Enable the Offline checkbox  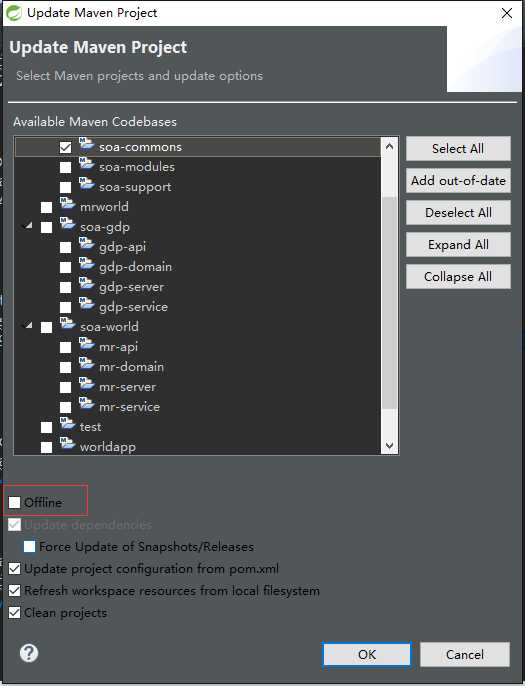pyautogui.click(x=14, y=502)
